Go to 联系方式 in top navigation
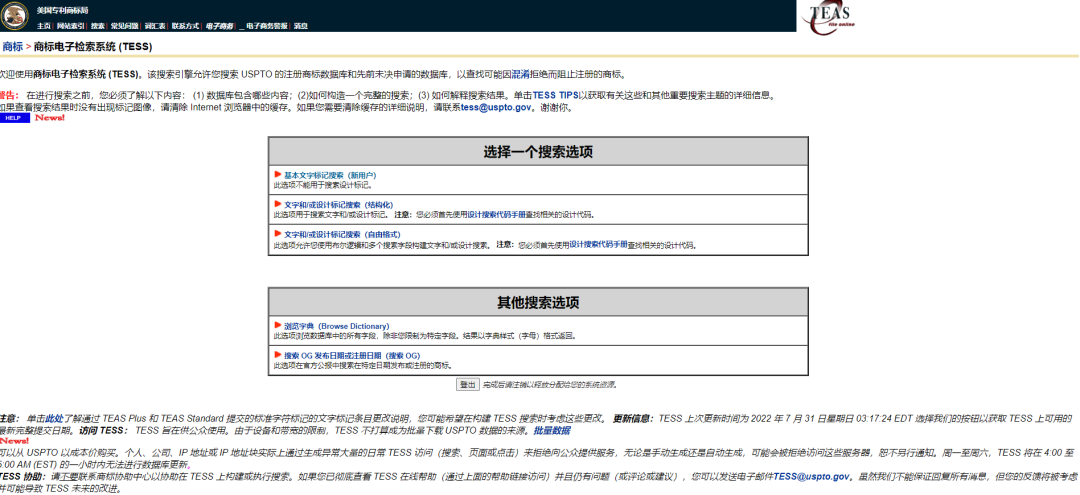The height and width of the screenshot is (495, 1080). 185,26
